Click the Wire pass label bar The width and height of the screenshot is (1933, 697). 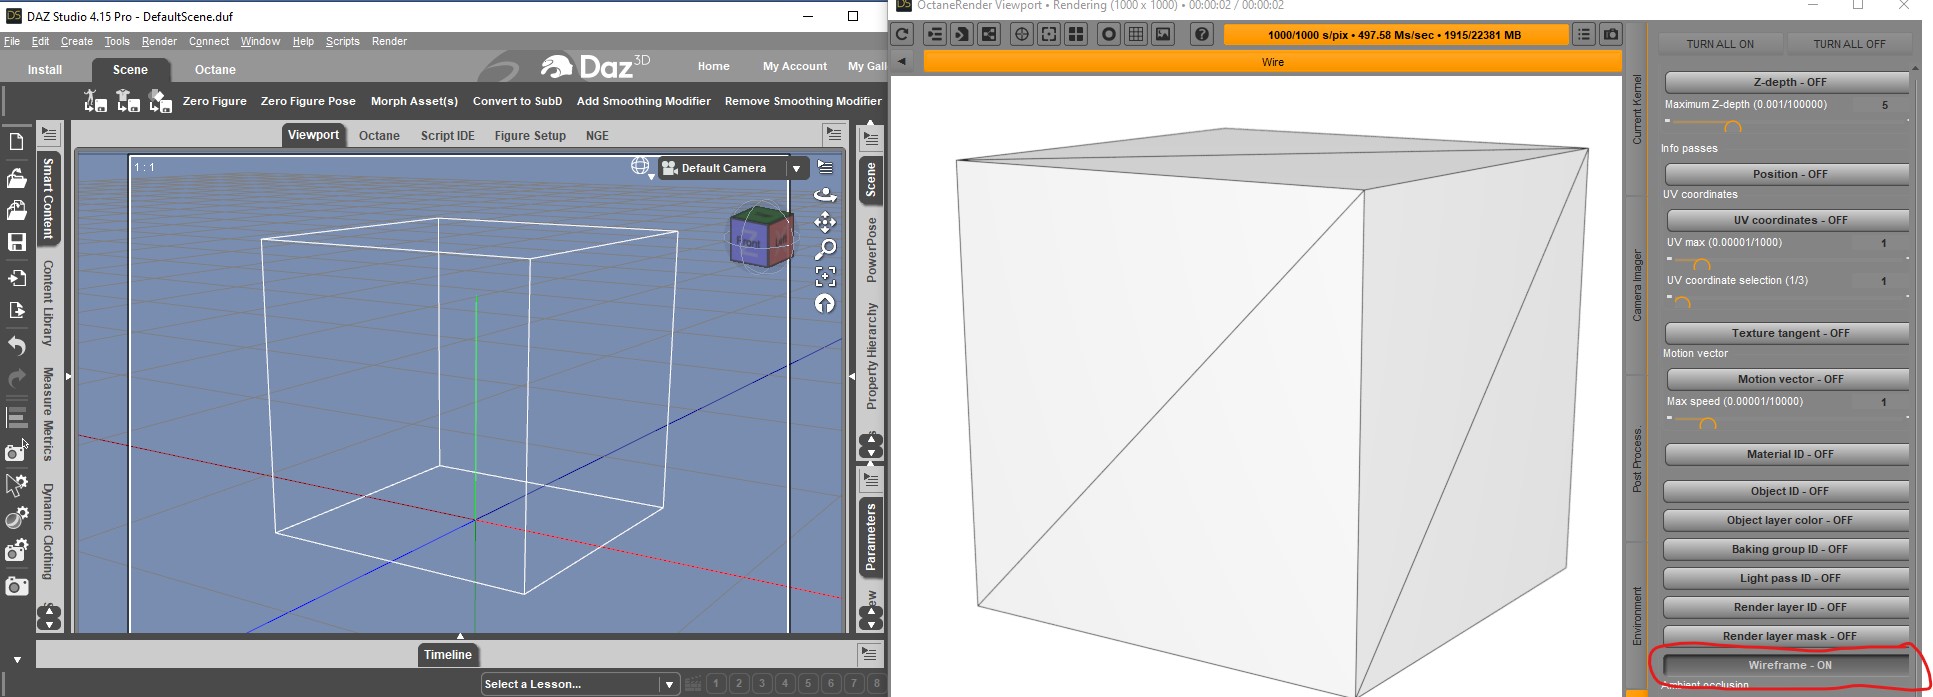tap(1272, 62)
